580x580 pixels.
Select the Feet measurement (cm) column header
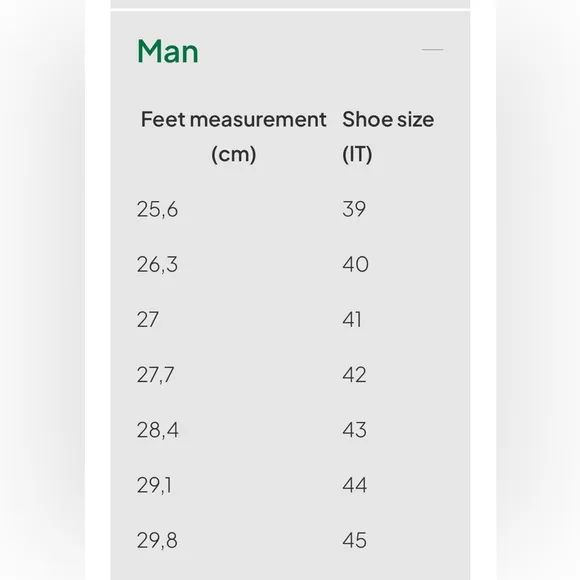coord(233,136)
